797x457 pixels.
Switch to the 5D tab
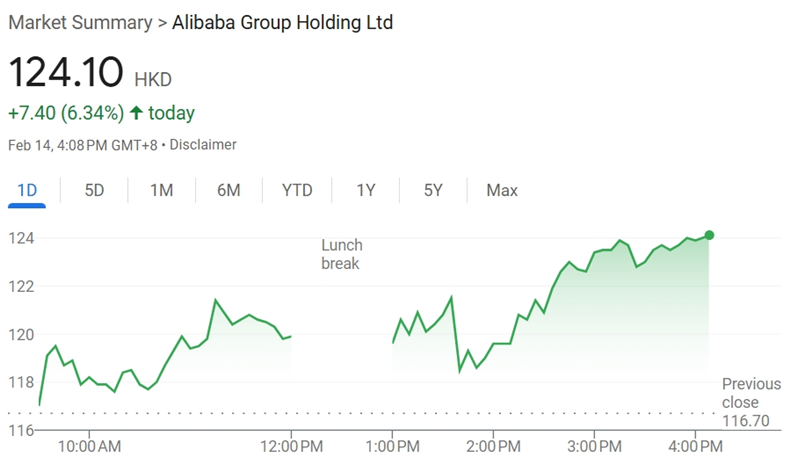pyautogui.click(x=94, y=191)
